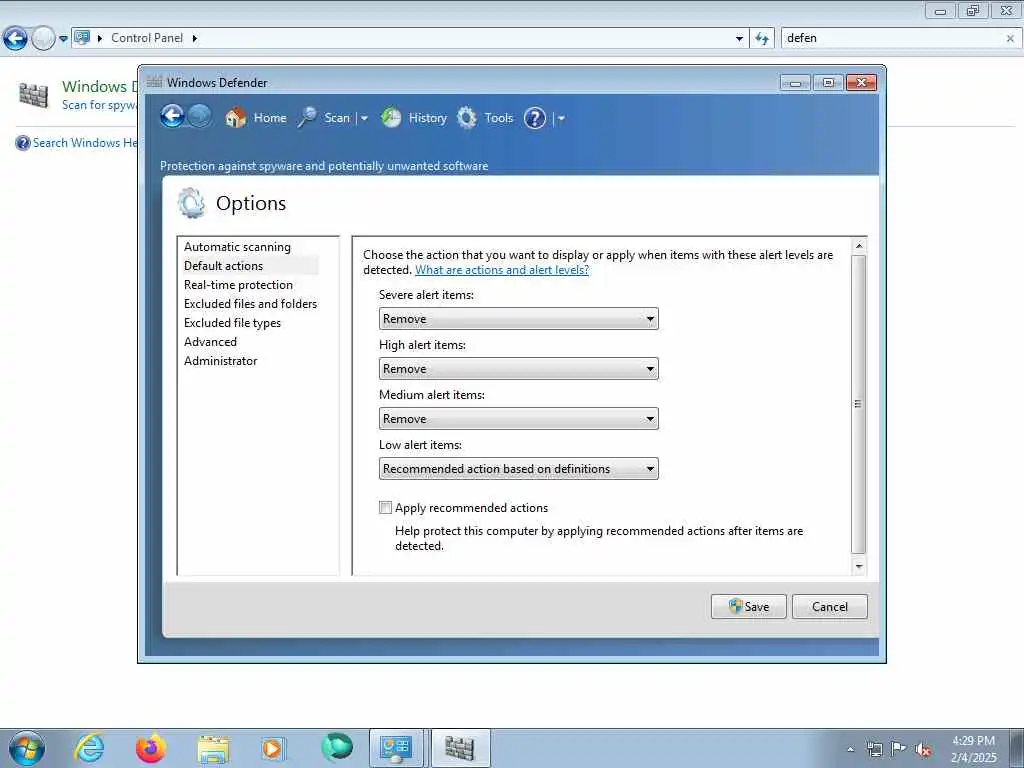The height and width of the screenshot is (768, 1024).
Task: Open Windows Media Player from taskbar
Action: click(272, 748)
